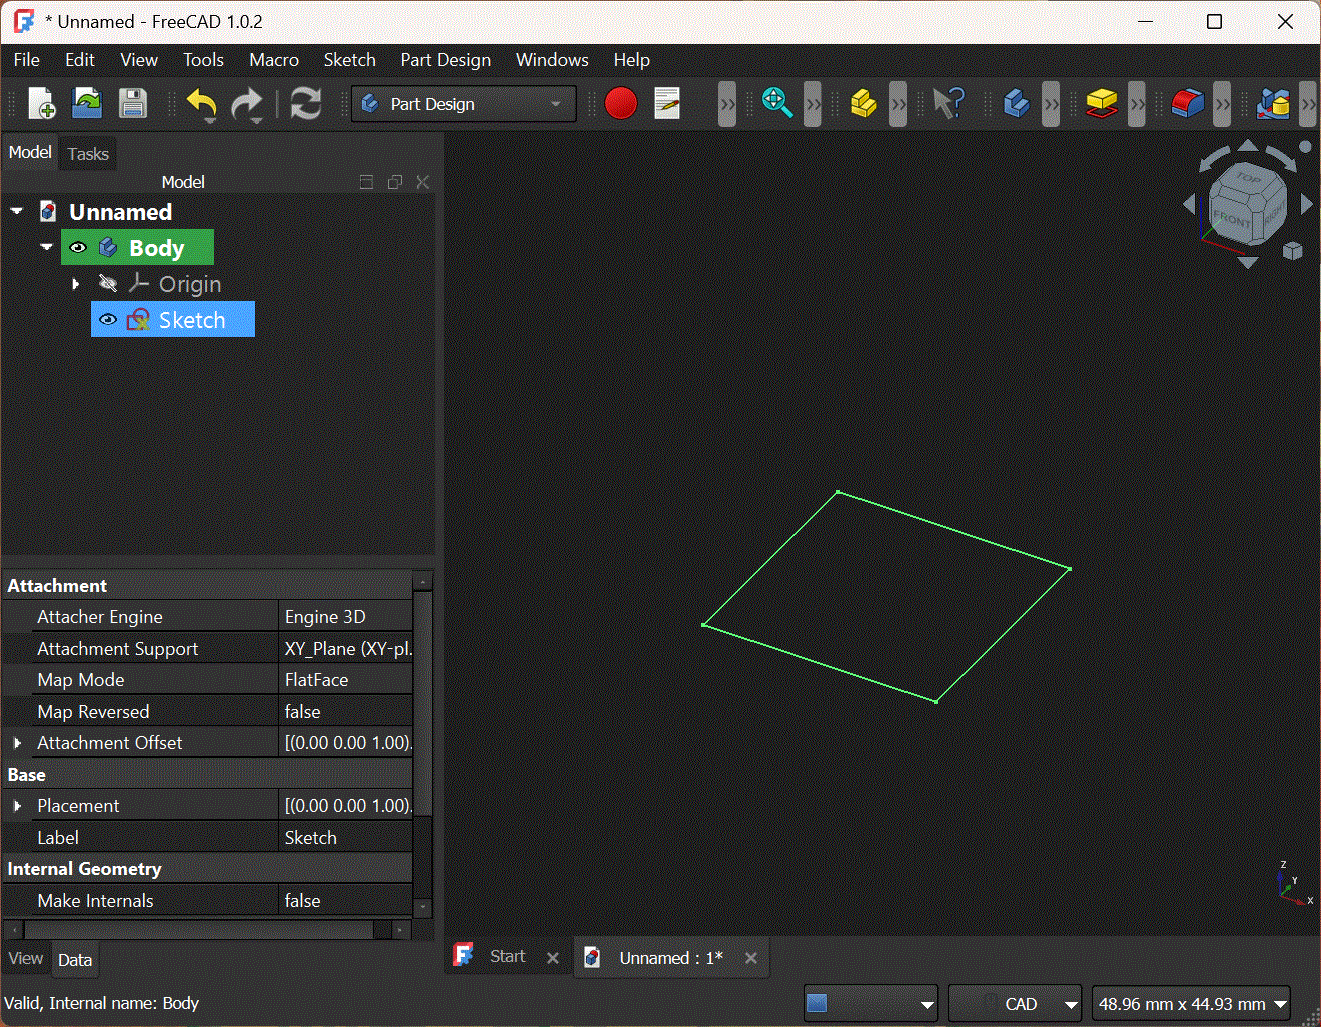Click the What's This help icon
The width and height of the screenshot is (1321, 1027).
pyautogui.click(x=948, y=103)
